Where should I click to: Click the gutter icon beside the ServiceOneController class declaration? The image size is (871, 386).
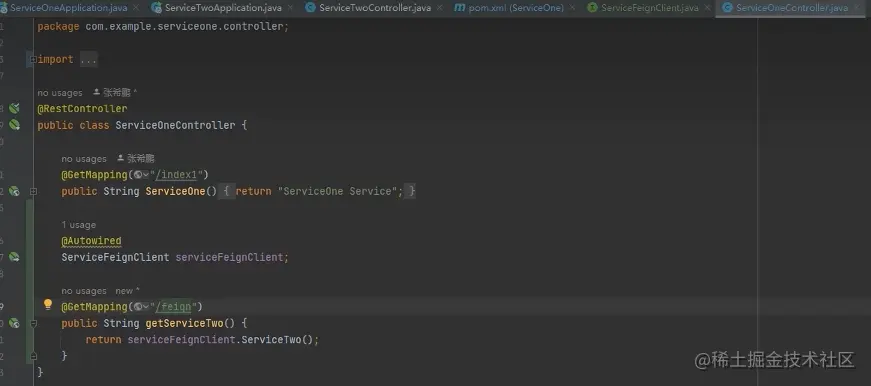[14, 125]
